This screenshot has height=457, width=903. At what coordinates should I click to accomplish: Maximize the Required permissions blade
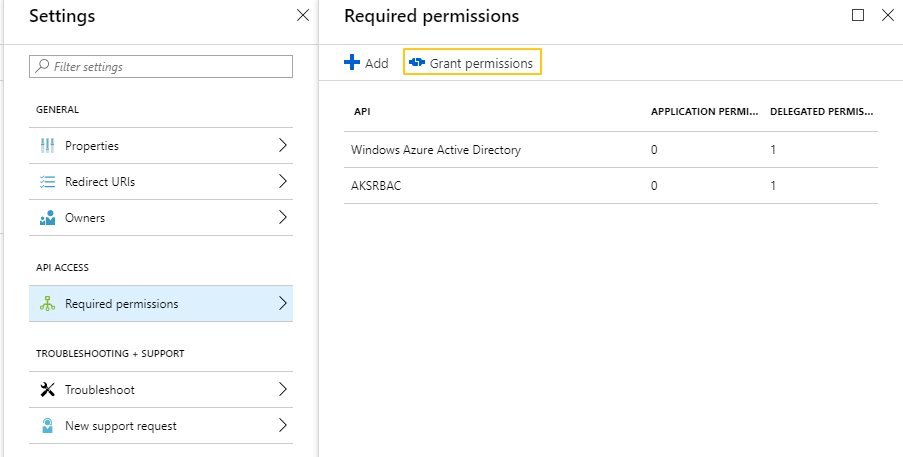[x=857, y=16]
